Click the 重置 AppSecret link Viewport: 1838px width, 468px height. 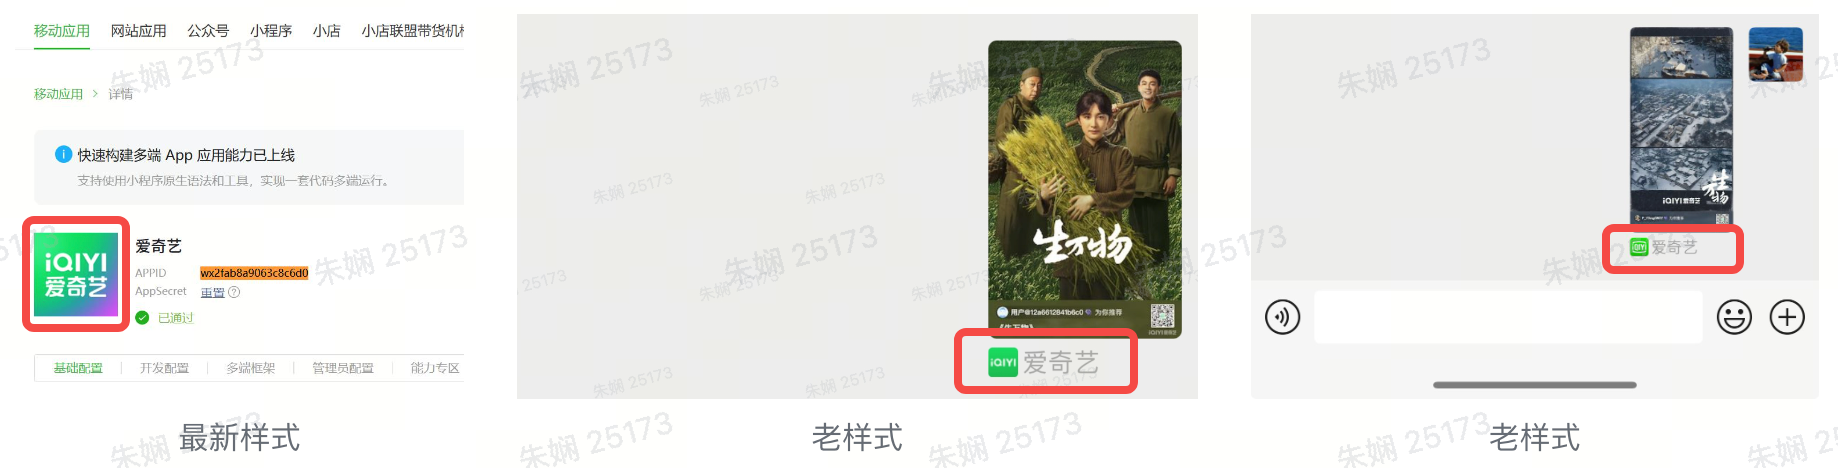(x=212, y=292)
